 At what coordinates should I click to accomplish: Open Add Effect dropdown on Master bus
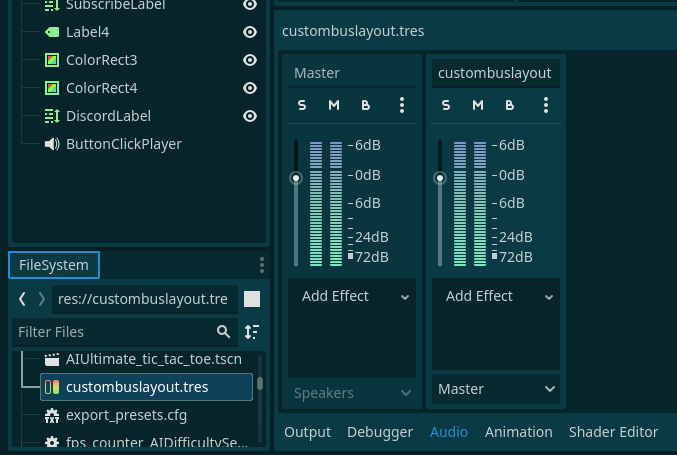coord(352,297)
